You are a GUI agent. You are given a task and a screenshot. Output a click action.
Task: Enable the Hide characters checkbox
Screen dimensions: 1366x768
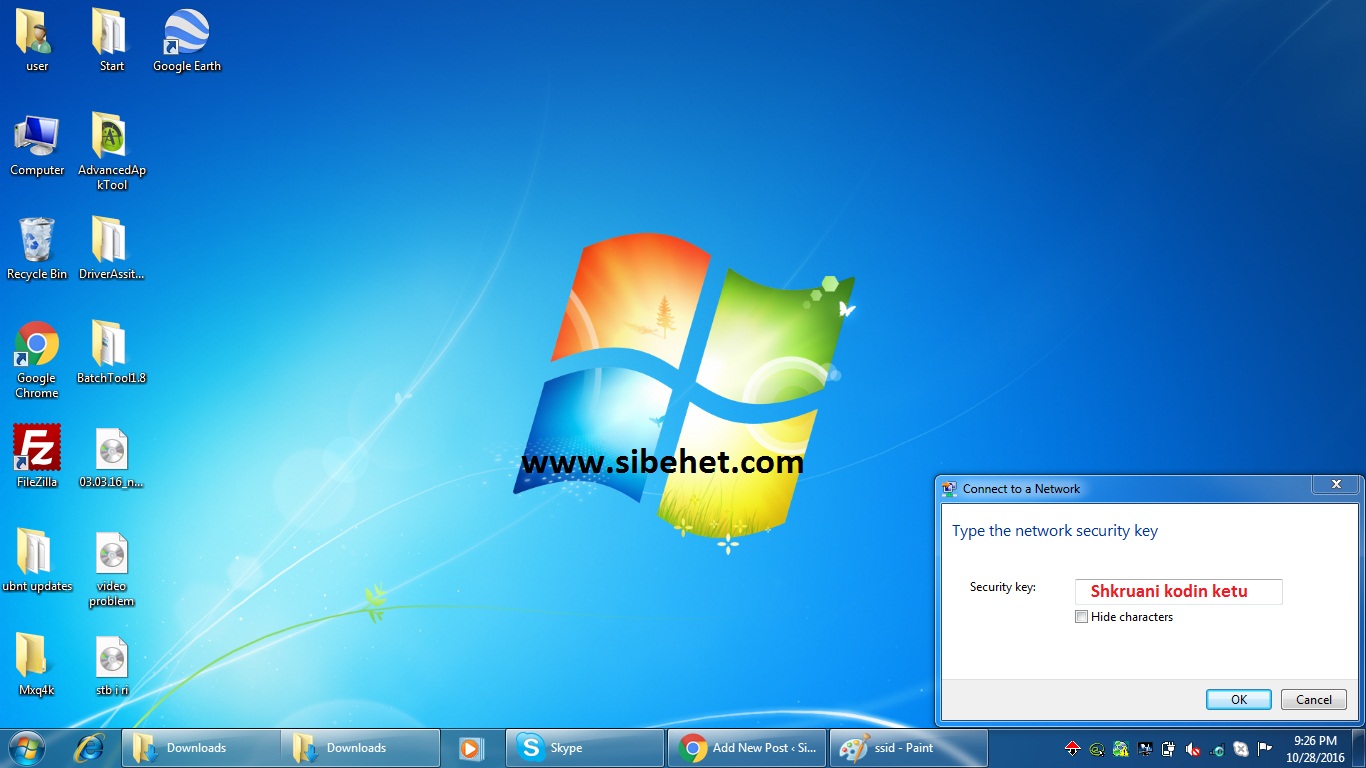(1081, 617)
